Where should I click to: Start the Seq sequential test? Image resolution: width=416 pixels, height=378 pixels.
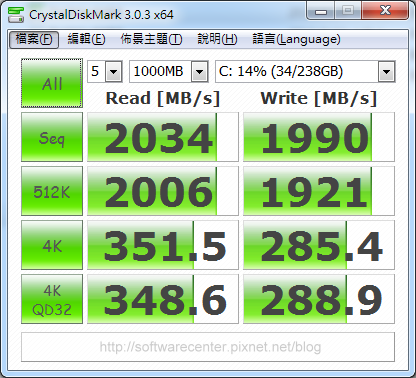tap(52, 137)
